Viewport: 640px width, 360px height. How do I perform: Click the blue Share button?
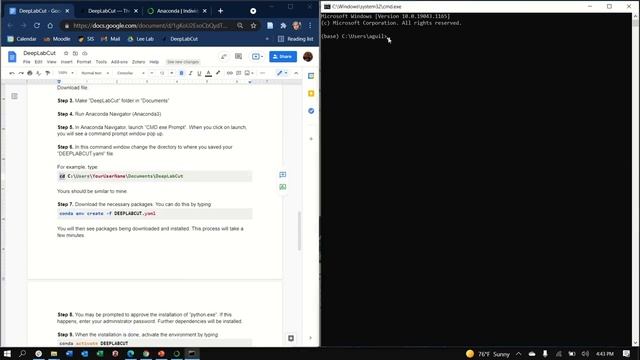(x=283, y=57)
